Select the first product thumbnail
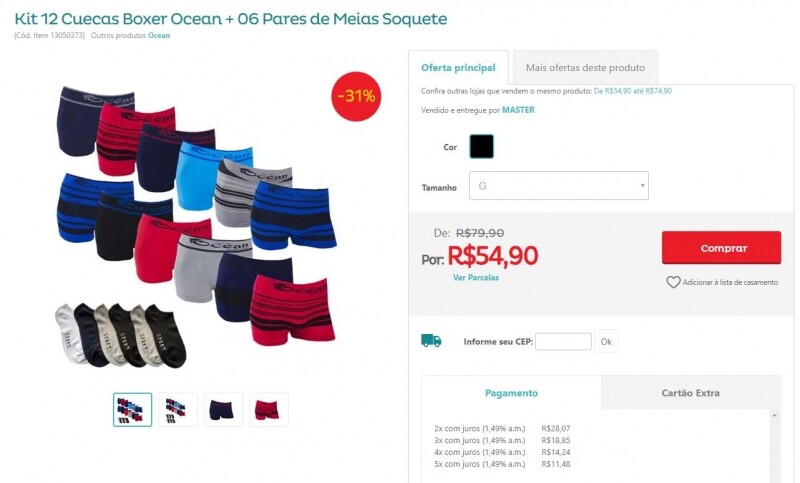 132,409
